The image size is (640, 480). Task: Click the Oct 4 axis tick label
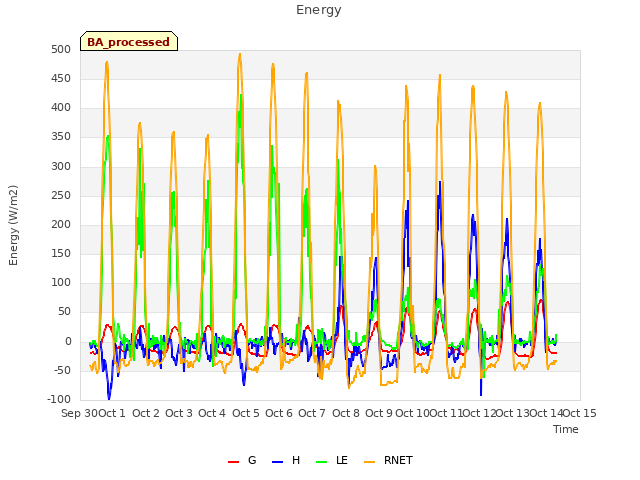(x=212, y=413)
